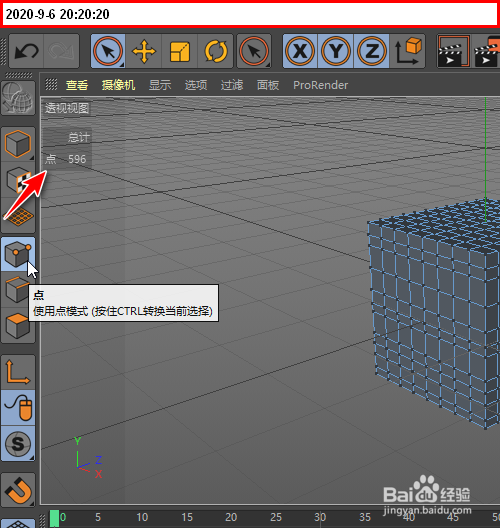Expand the 过滤 menu
The image size is (500, 528).
point(232,85)
